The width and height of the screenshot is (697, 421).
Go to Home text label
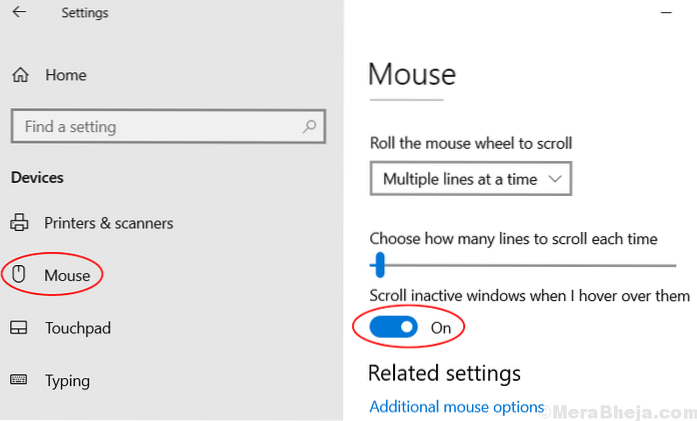[65, 75]
